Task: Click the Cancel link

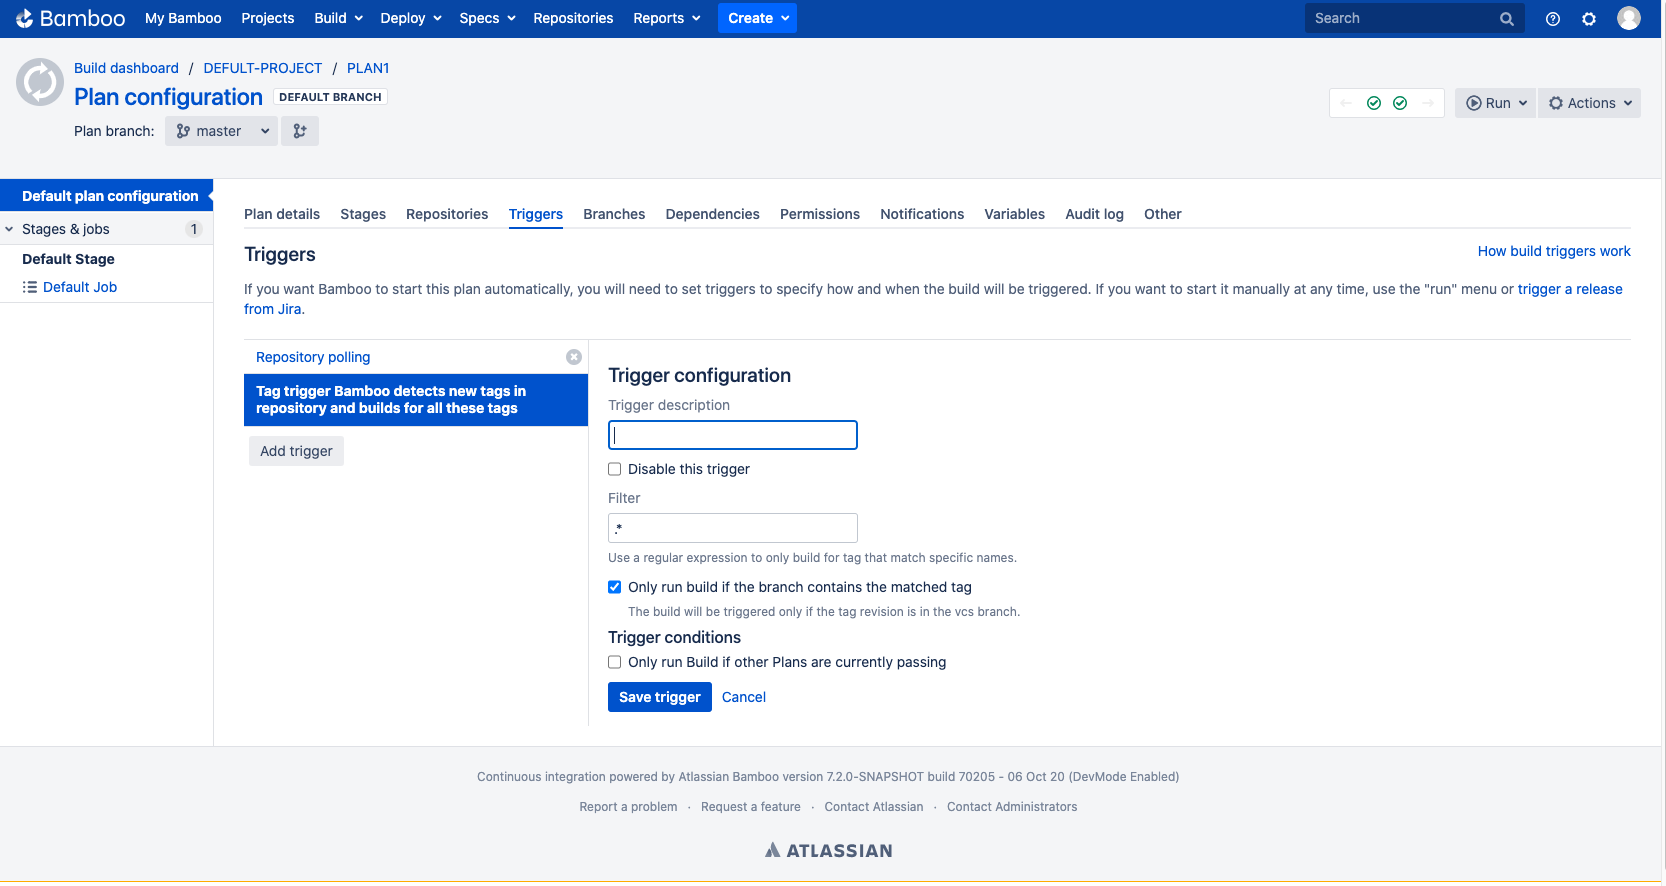Action: click(x=744, y=697)
